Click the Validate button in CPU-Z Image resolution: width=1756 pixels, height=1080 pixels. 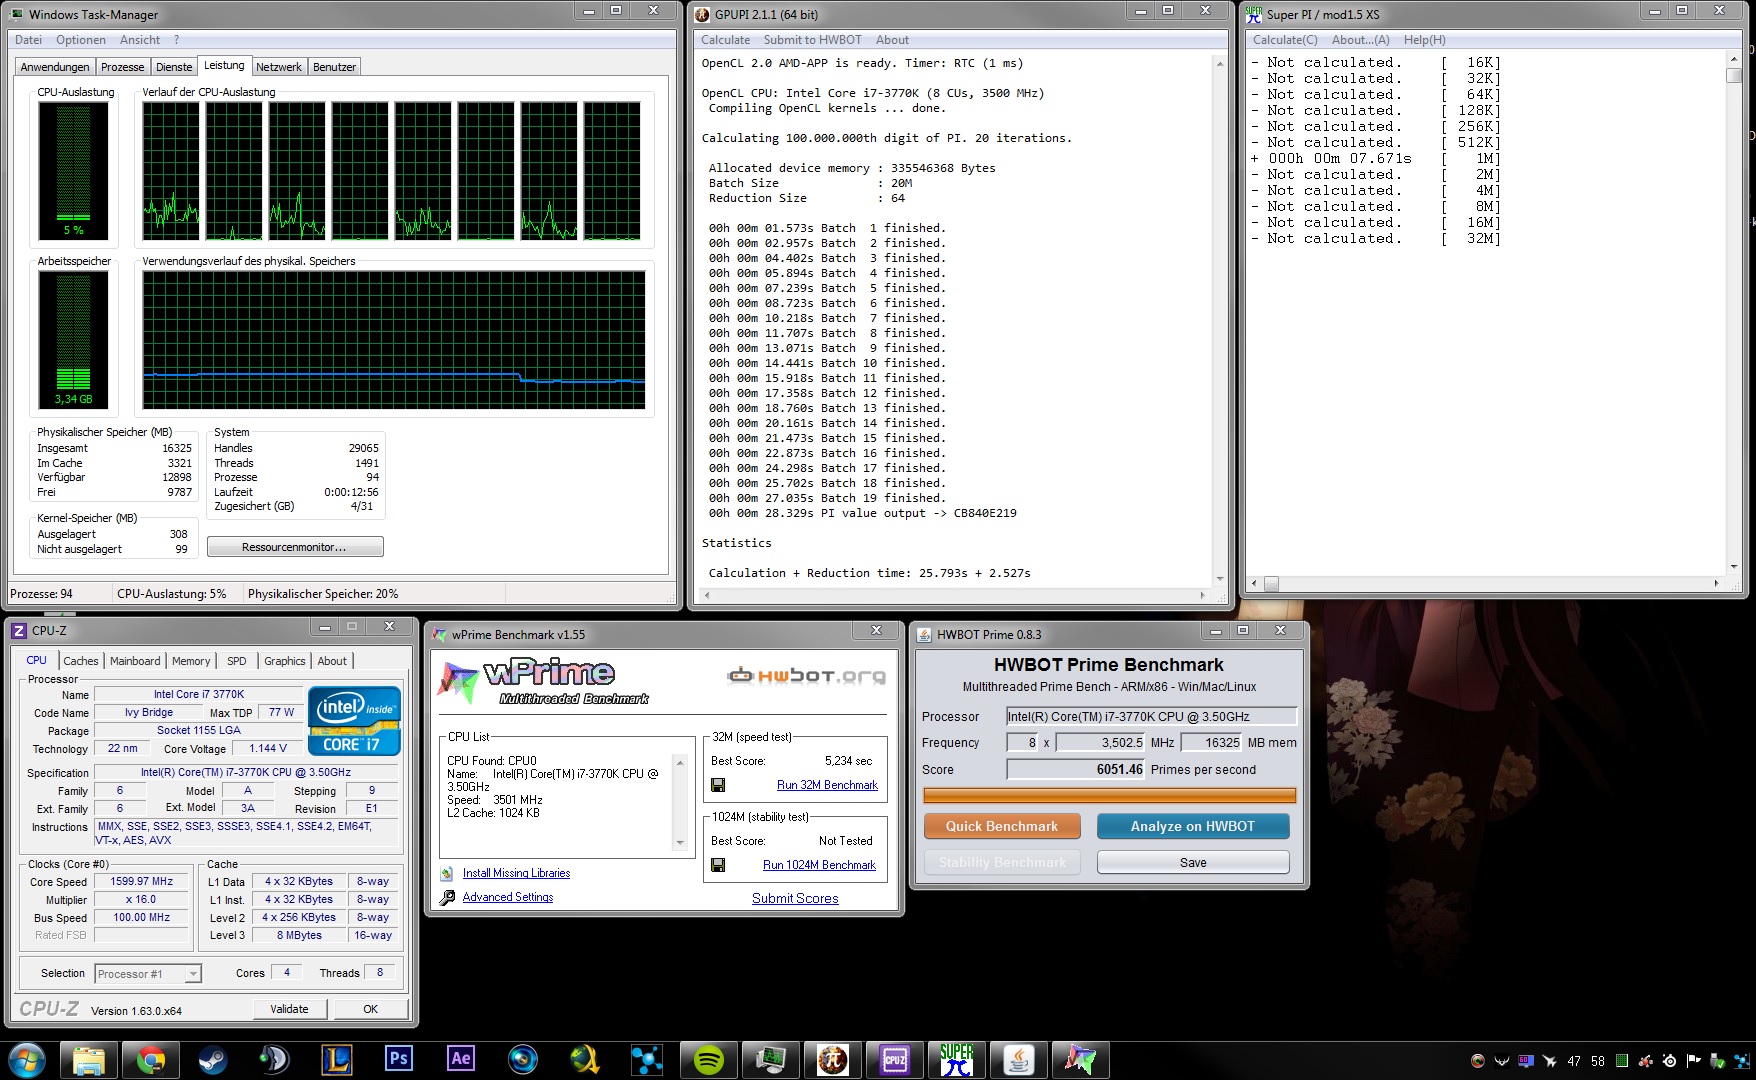tap(289, 1009)
